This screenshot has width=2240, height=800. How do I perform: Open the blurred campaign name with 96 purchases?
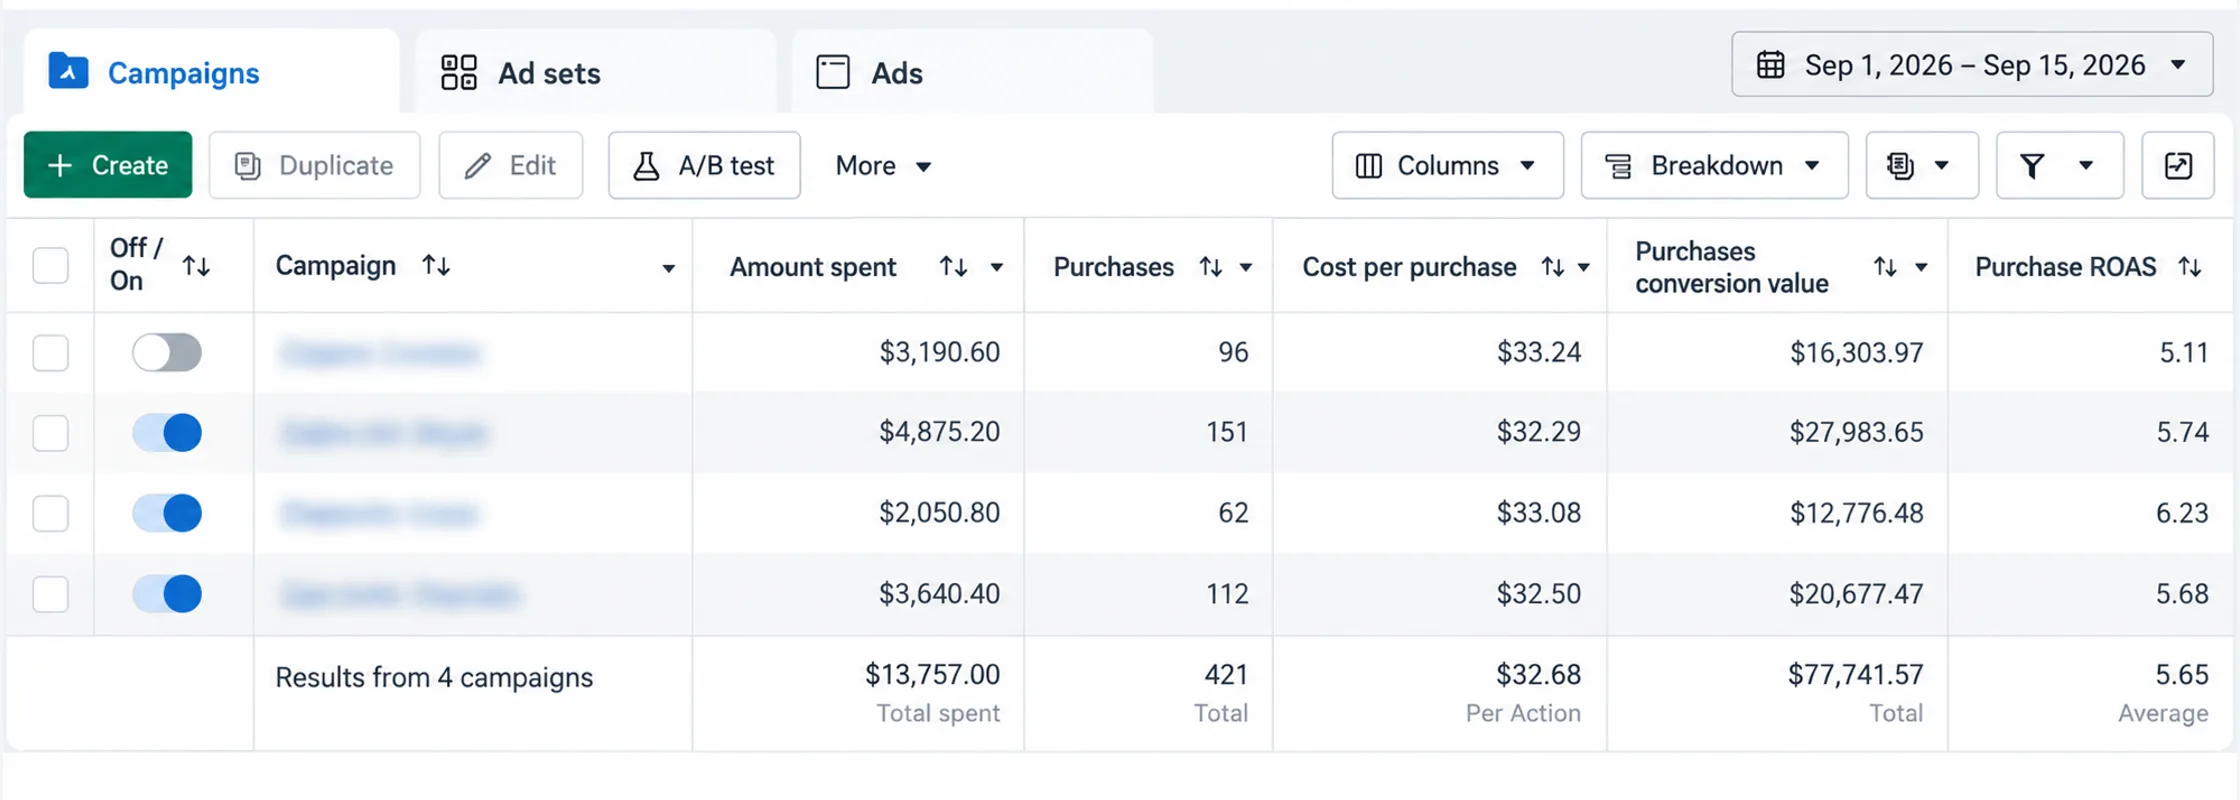point(380,352)
